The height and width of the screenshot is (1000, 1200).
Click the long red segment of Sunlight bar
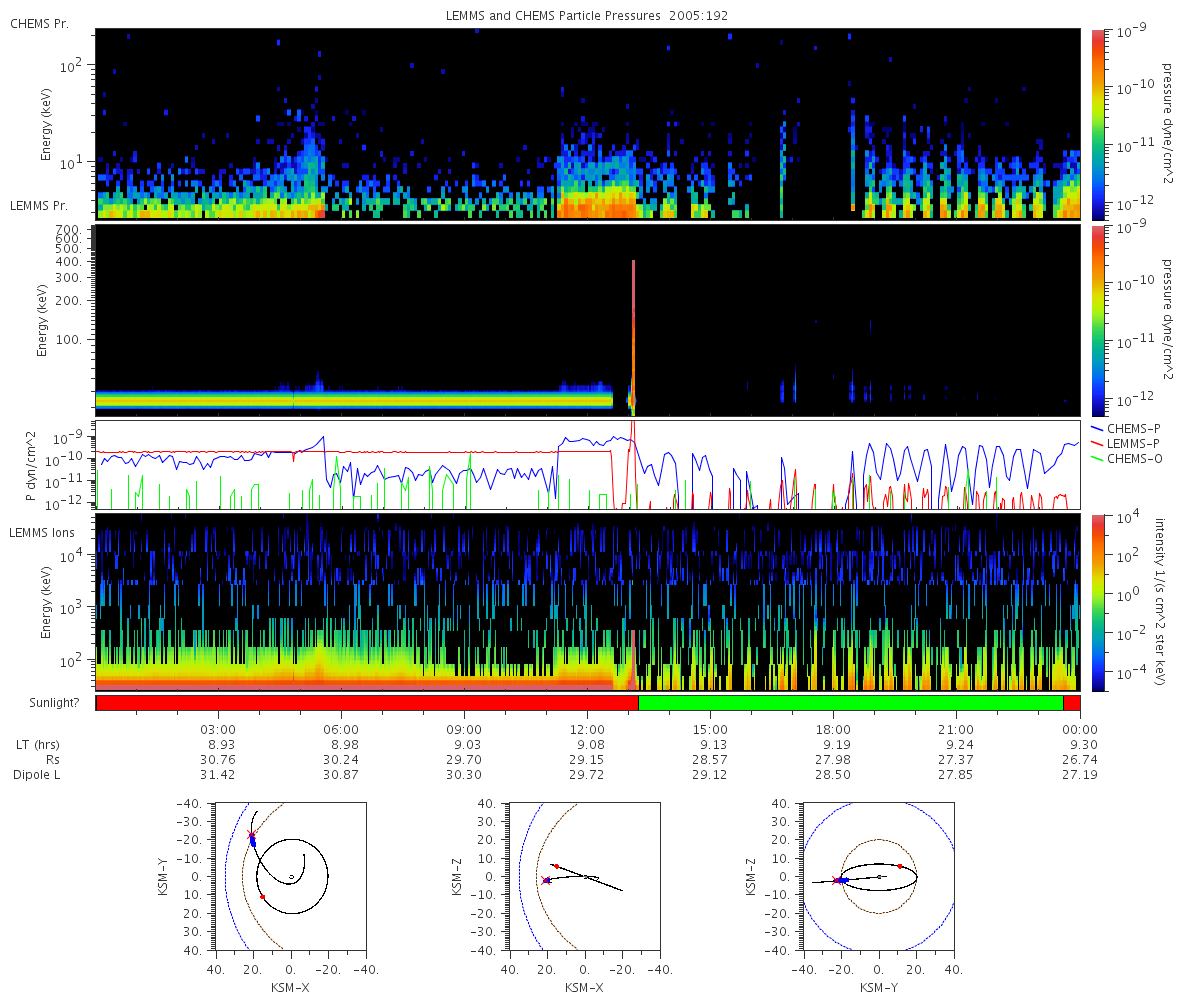click(367, 703)
